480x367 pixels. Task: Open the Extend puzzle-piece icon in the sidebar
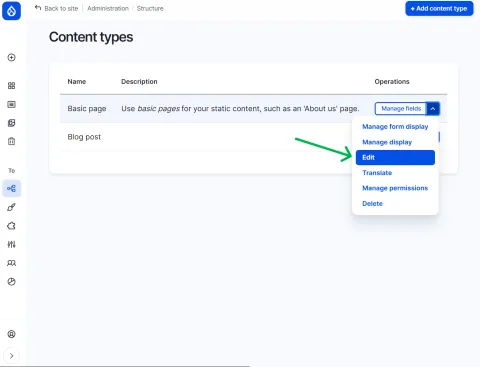(x=11, y=226)
